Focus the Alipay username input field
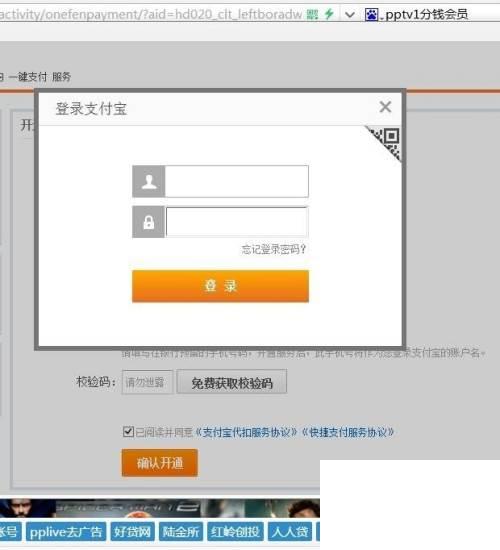500x550 pixels. (237, 181)
